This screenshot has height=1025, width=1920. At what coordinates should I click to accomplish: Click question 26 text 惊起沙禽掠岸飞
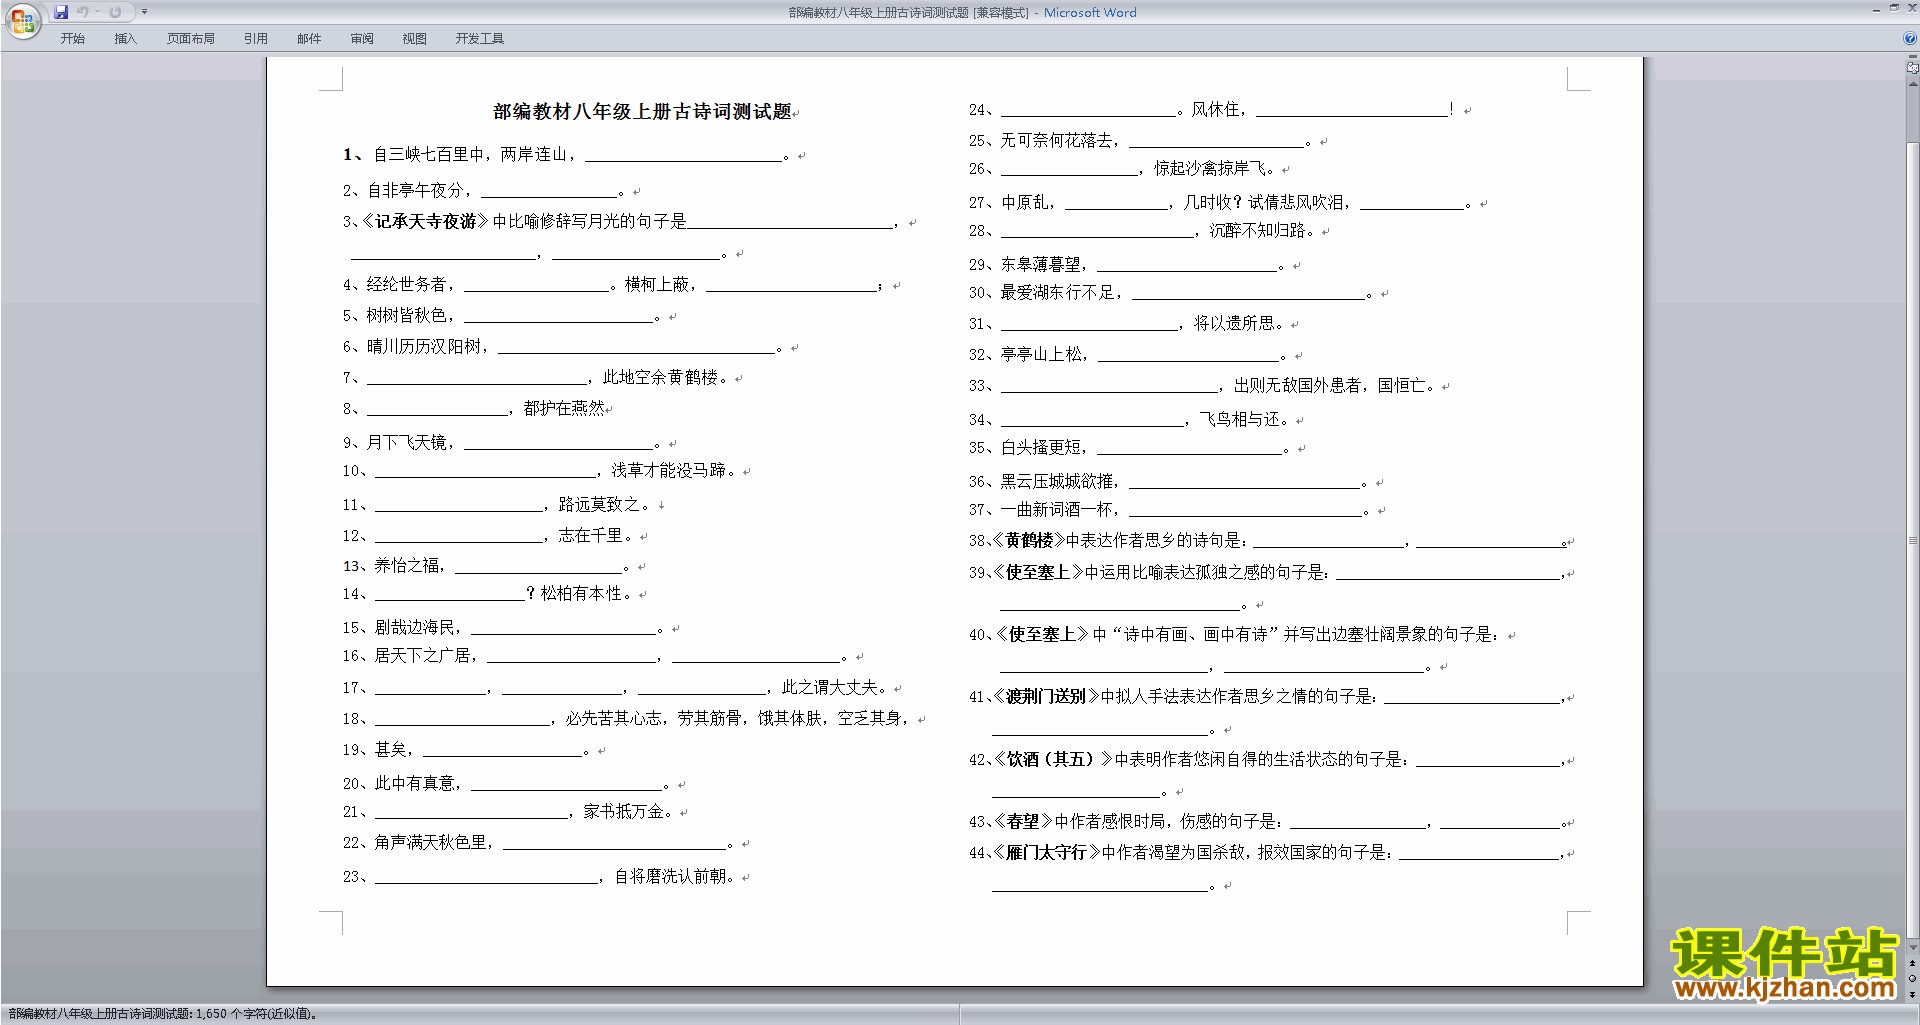point(1209,168)
